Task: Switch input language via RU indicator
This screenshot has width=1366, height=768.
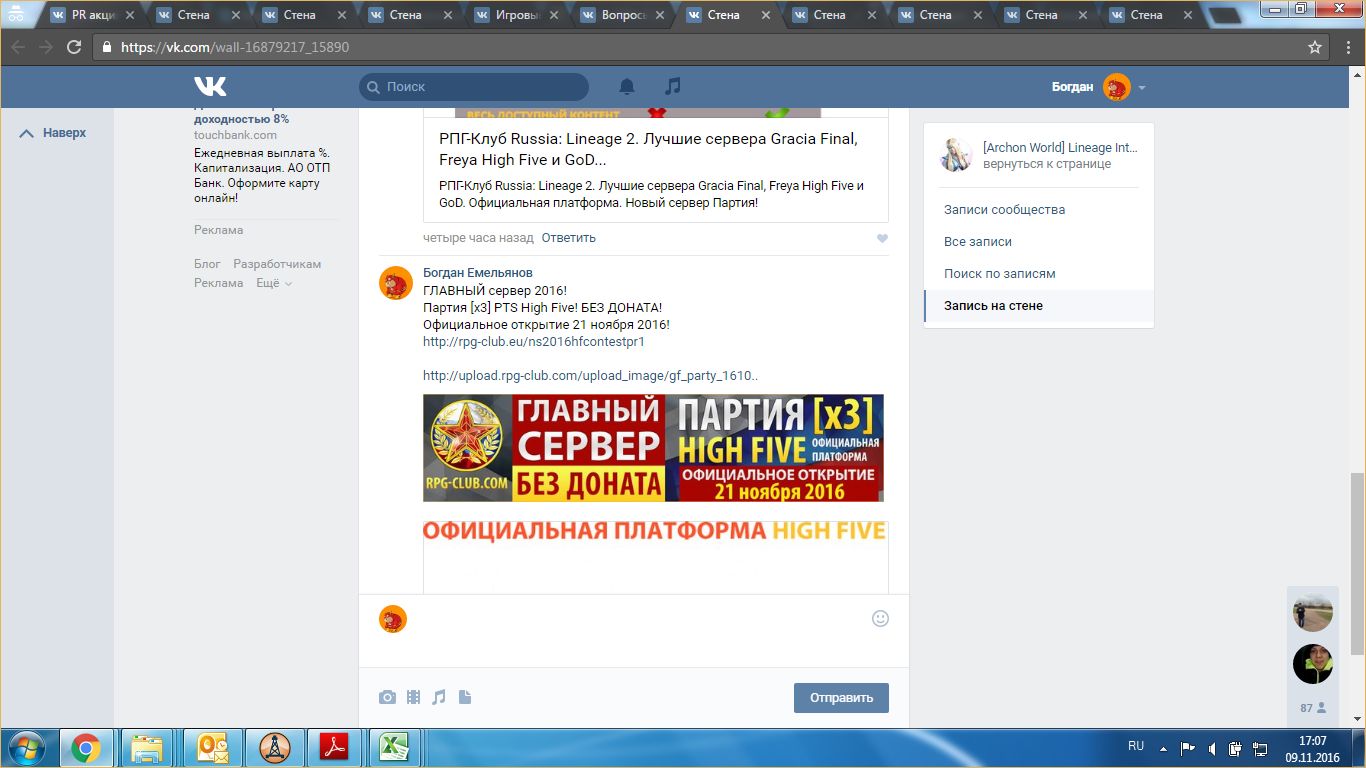Action: 1136,746
